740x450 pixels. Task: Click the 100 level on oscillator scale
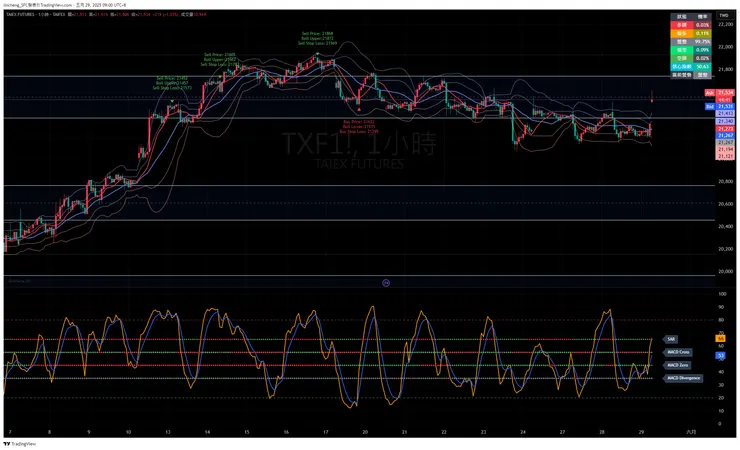pyautogui.click(x=722, y=294)
